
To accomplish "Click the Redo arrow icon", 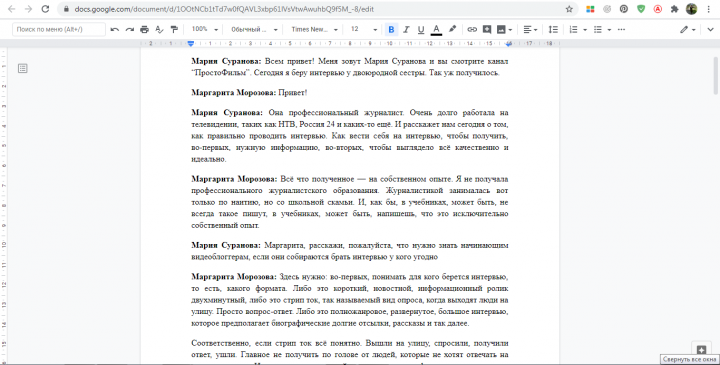I will (x=129, y=29).
